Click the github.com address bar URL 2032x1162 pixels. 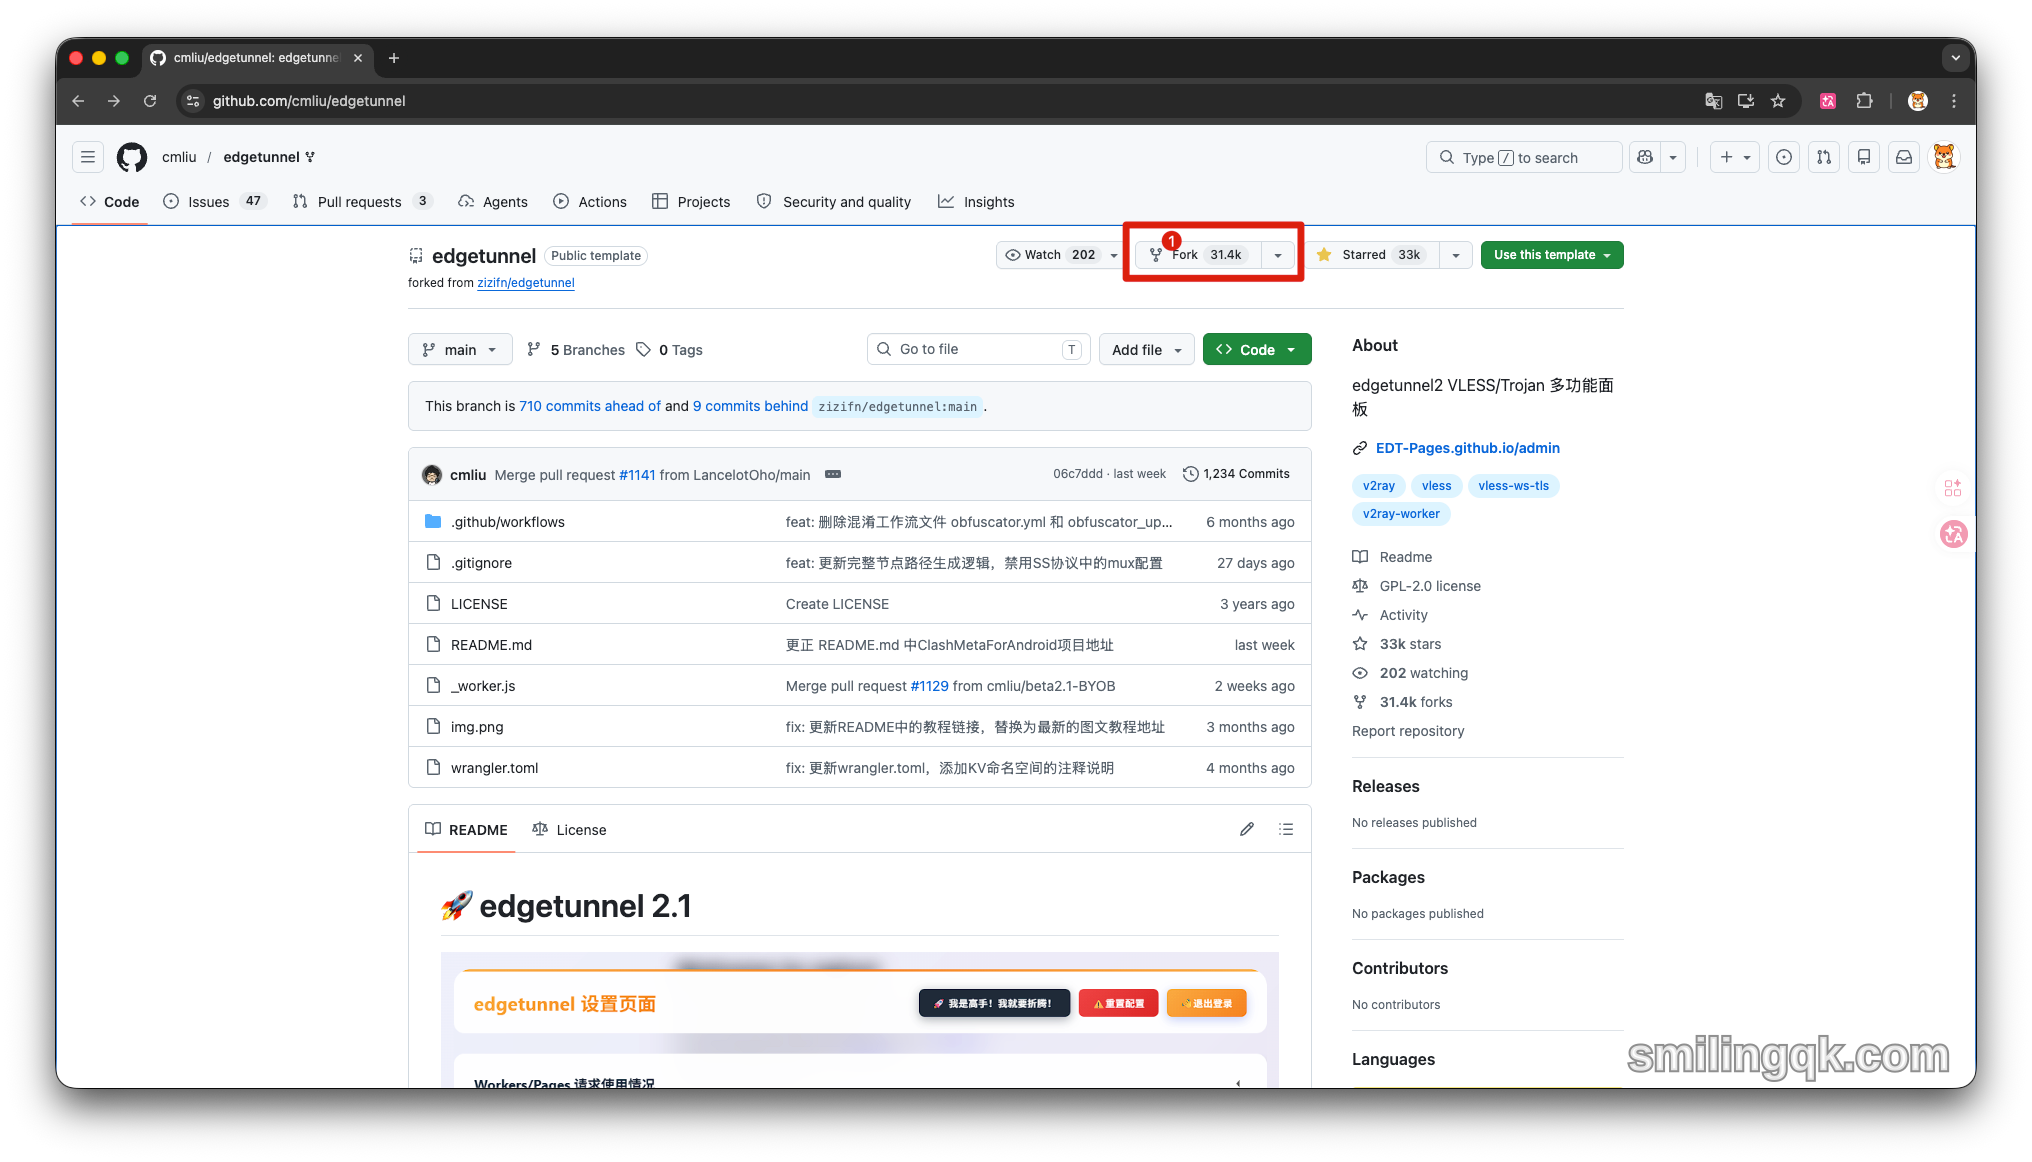pyautogui.click(x=309, y=101)
